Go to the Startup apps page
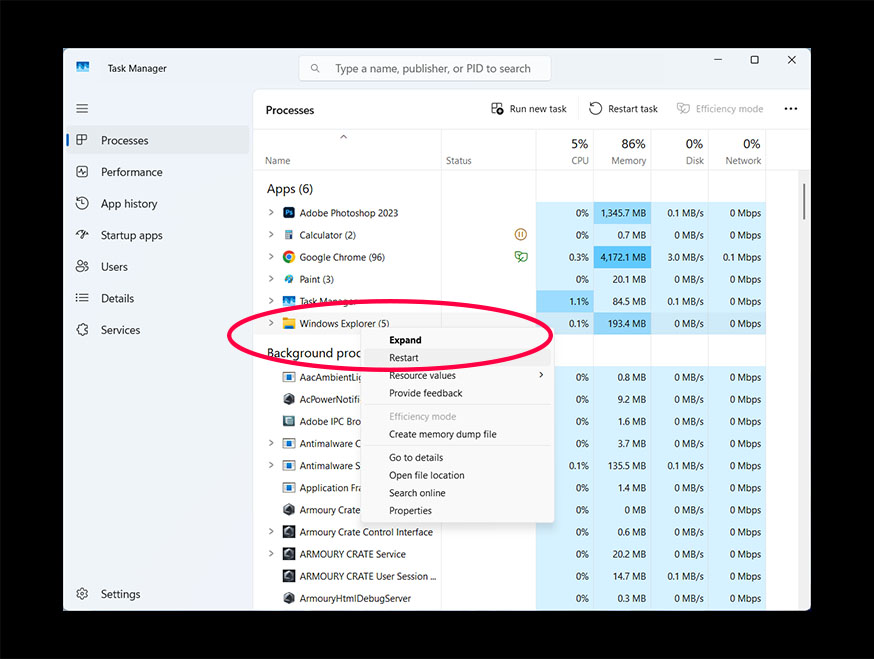 pos(158,235)
